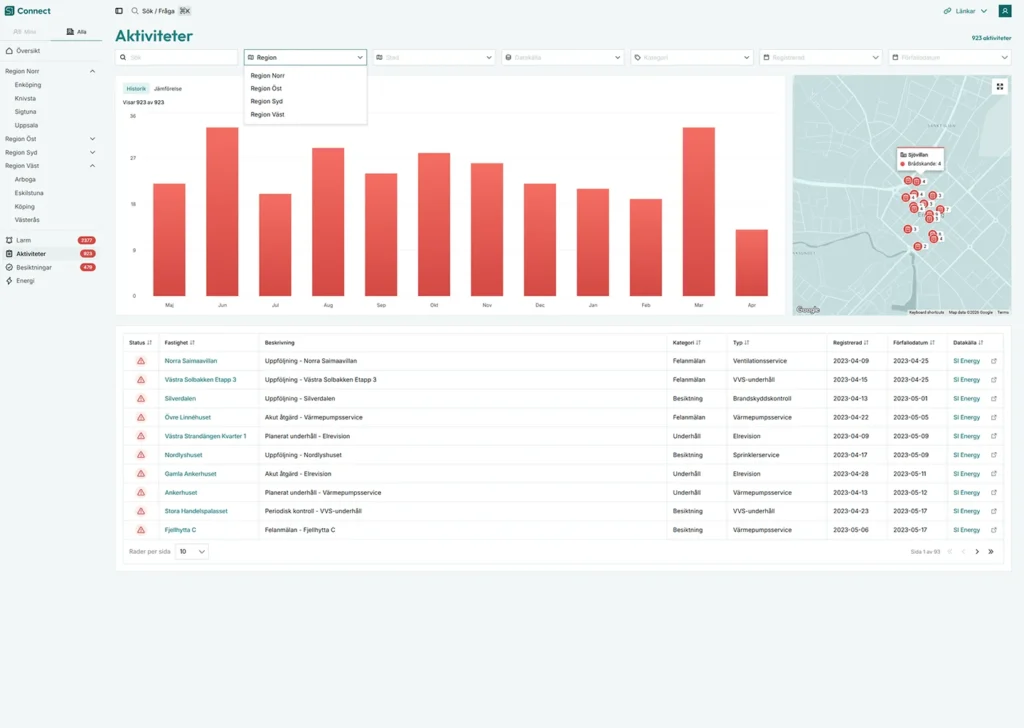Jump to last page arrow
Screen dimensions: 1024x728
pyautogui.click(x=991, y=552)
